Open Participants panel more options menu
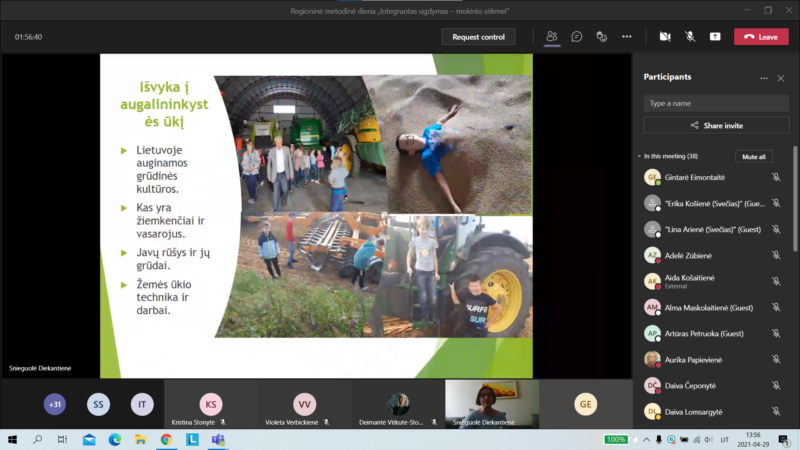 click(x=764, y=78)
